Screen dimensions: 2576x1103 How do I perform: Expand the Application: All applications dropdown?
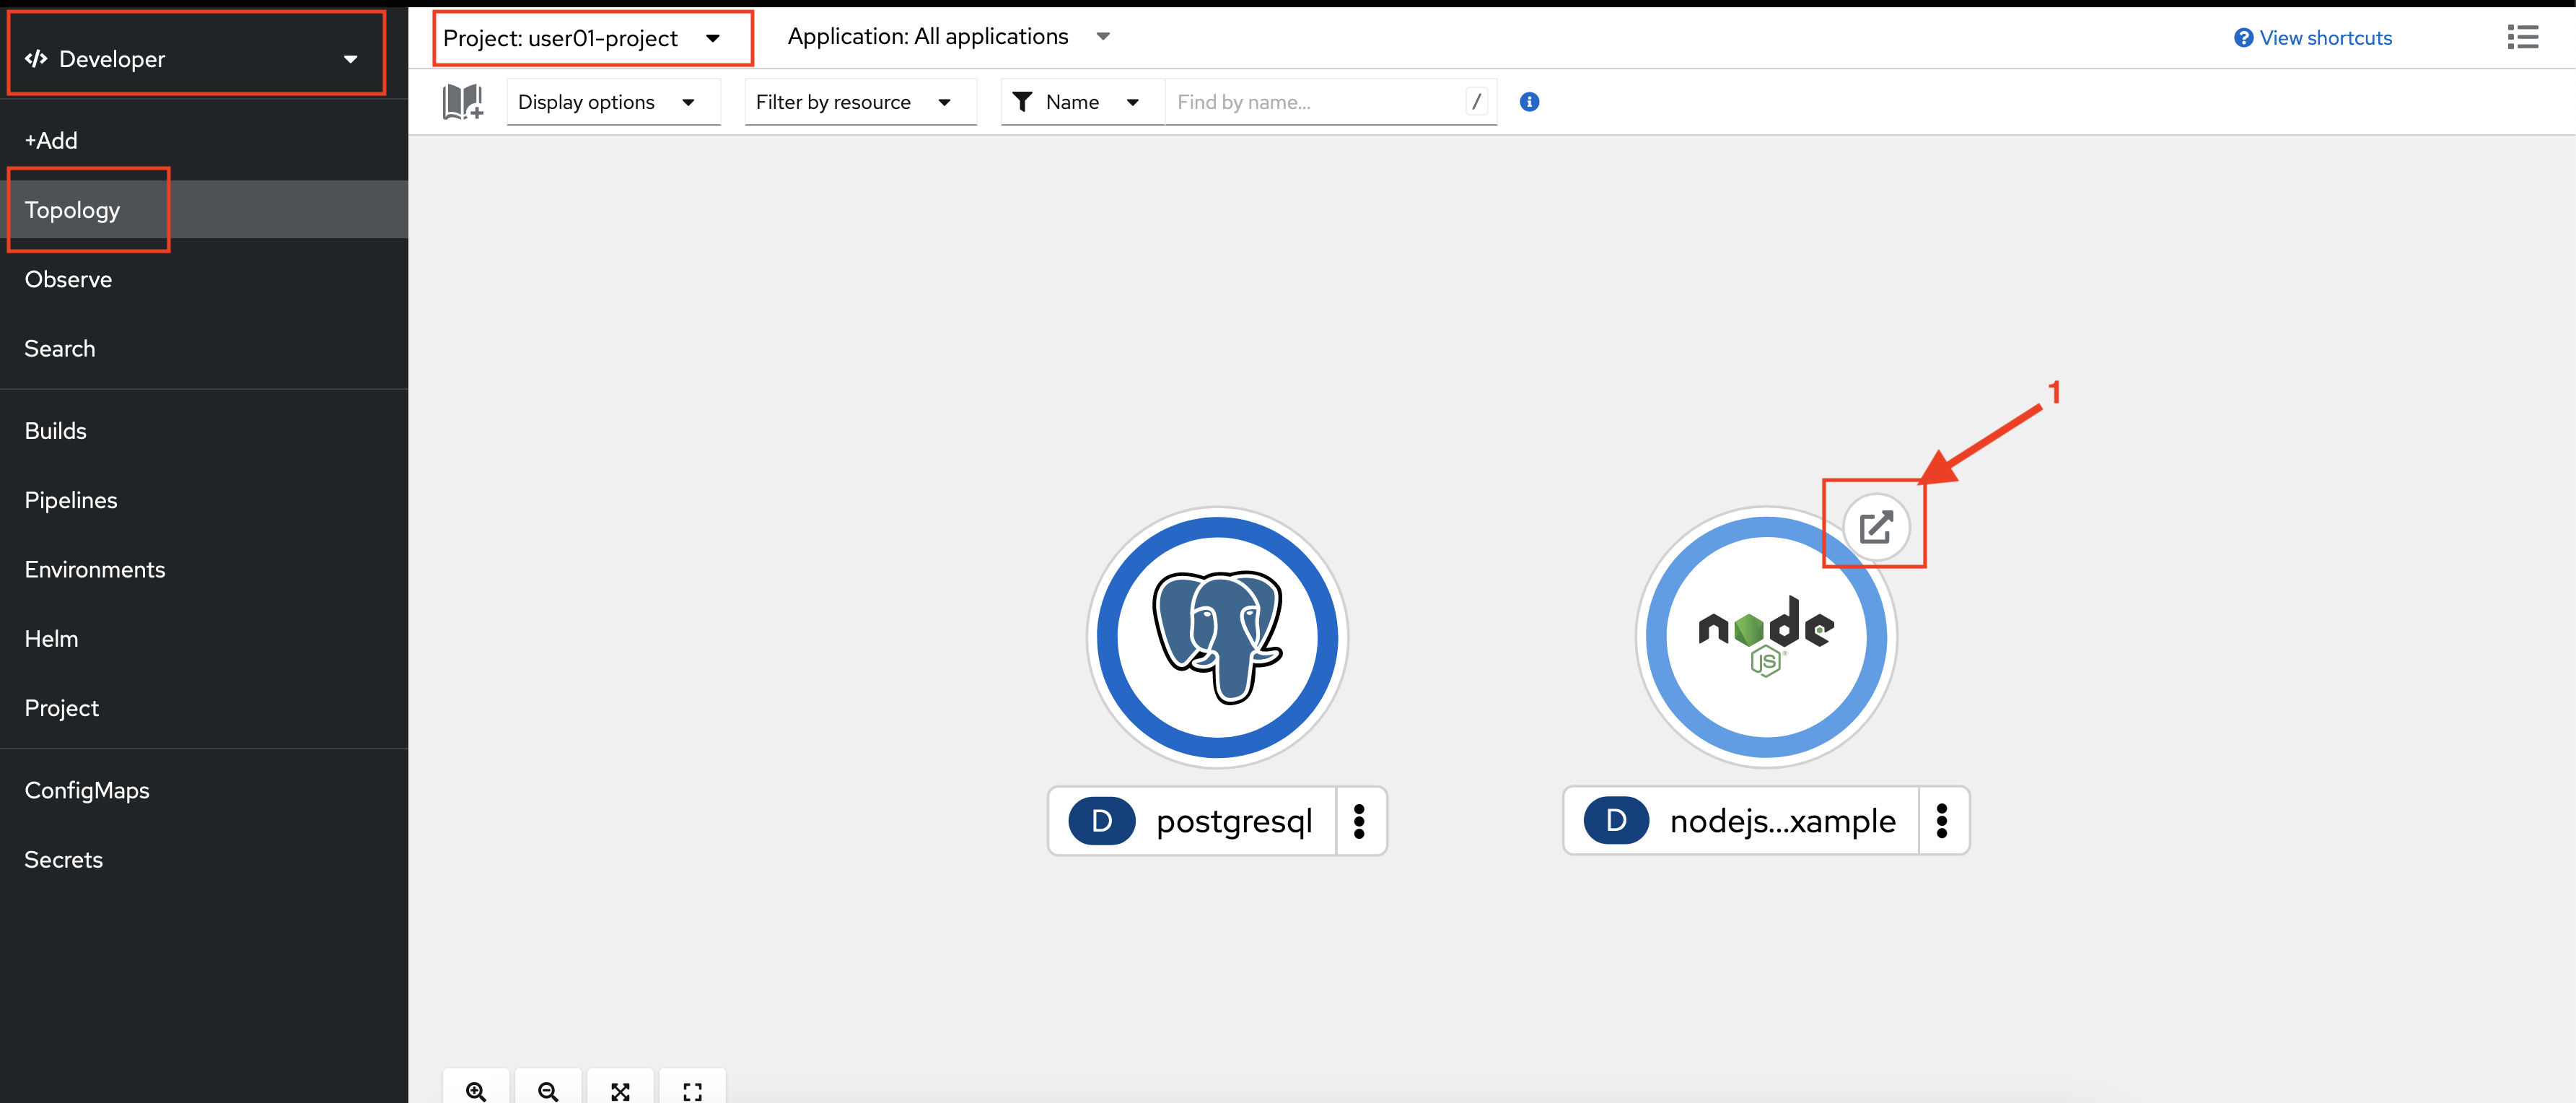948,36
